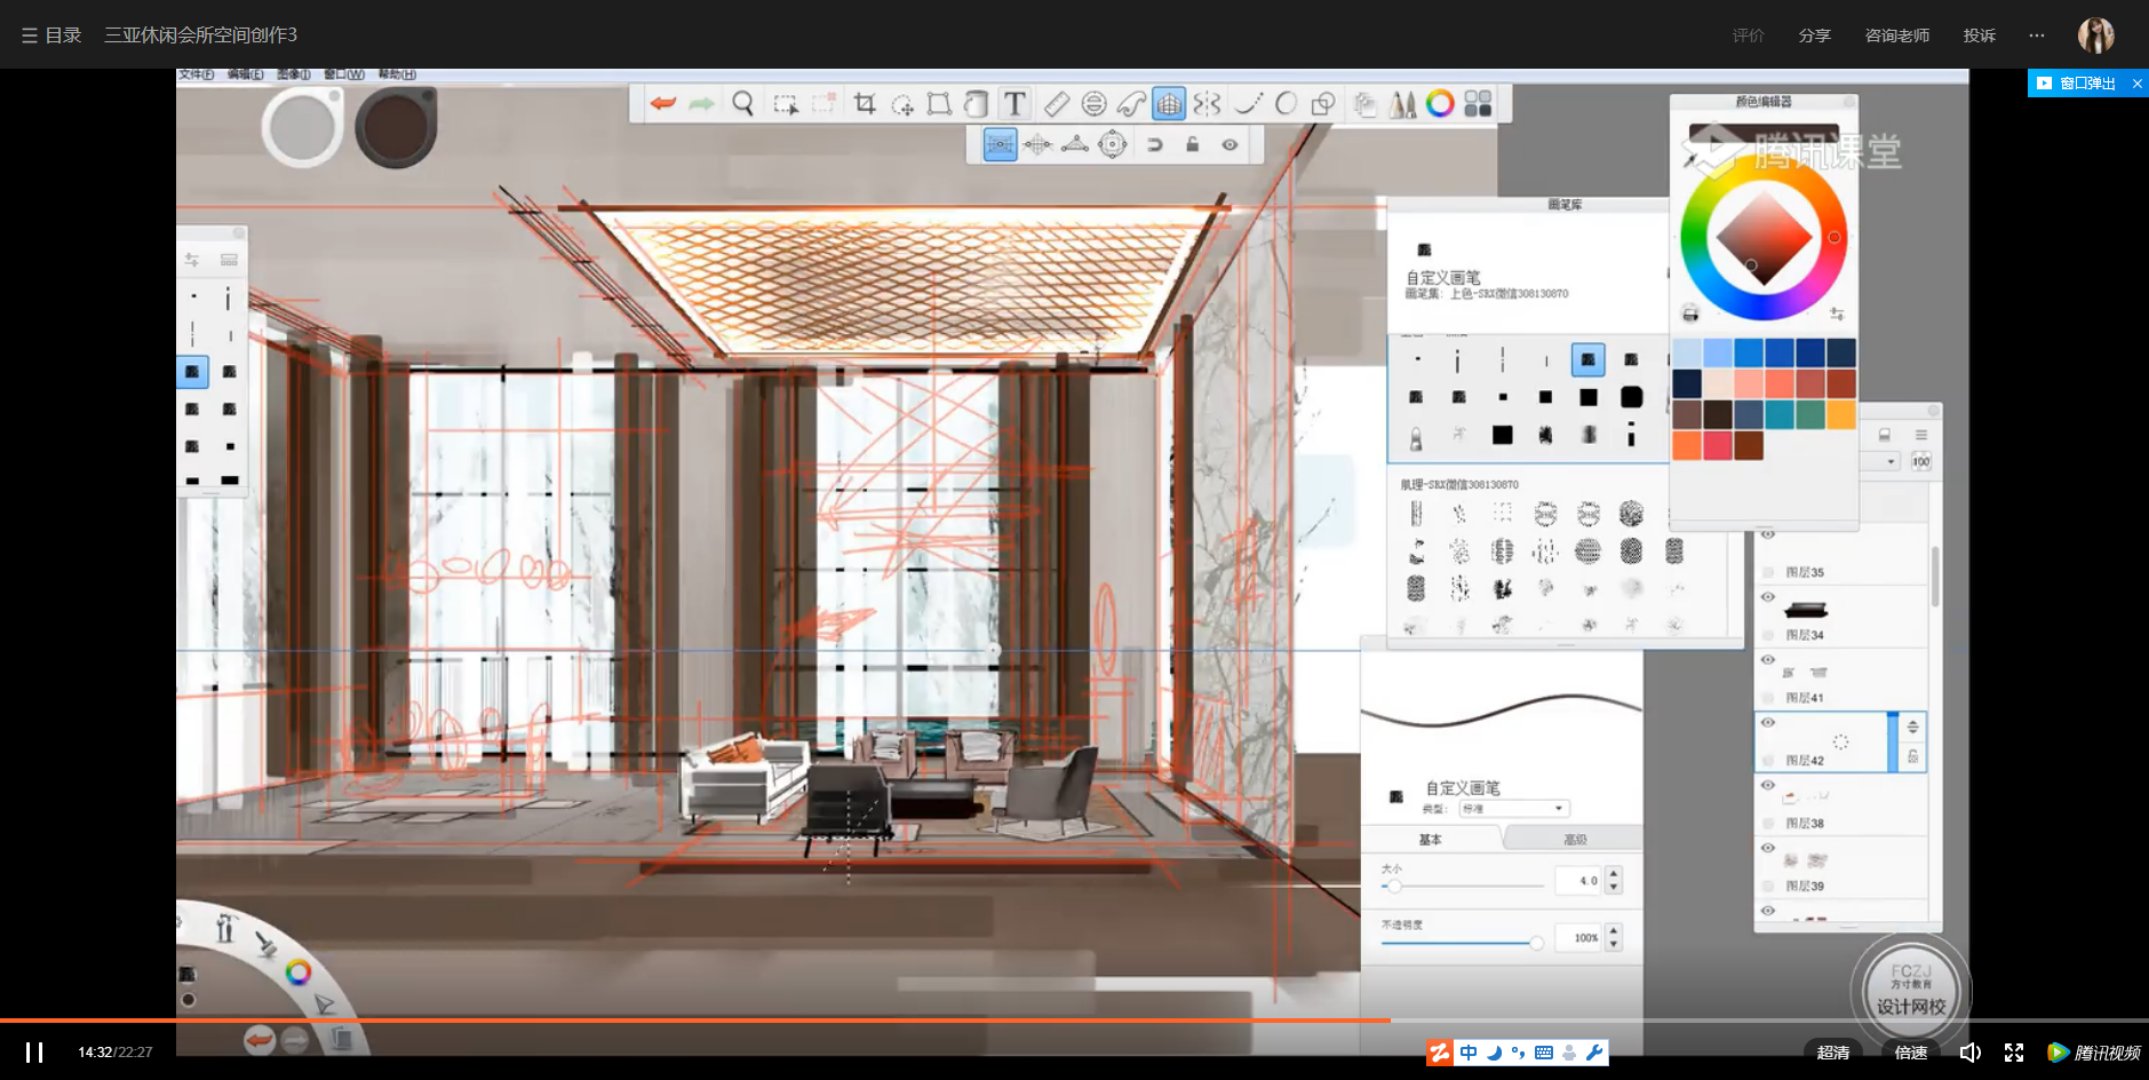Select the Text tool
This screenshot has height=1080, width=2149.
click(x=1014, y=104)
